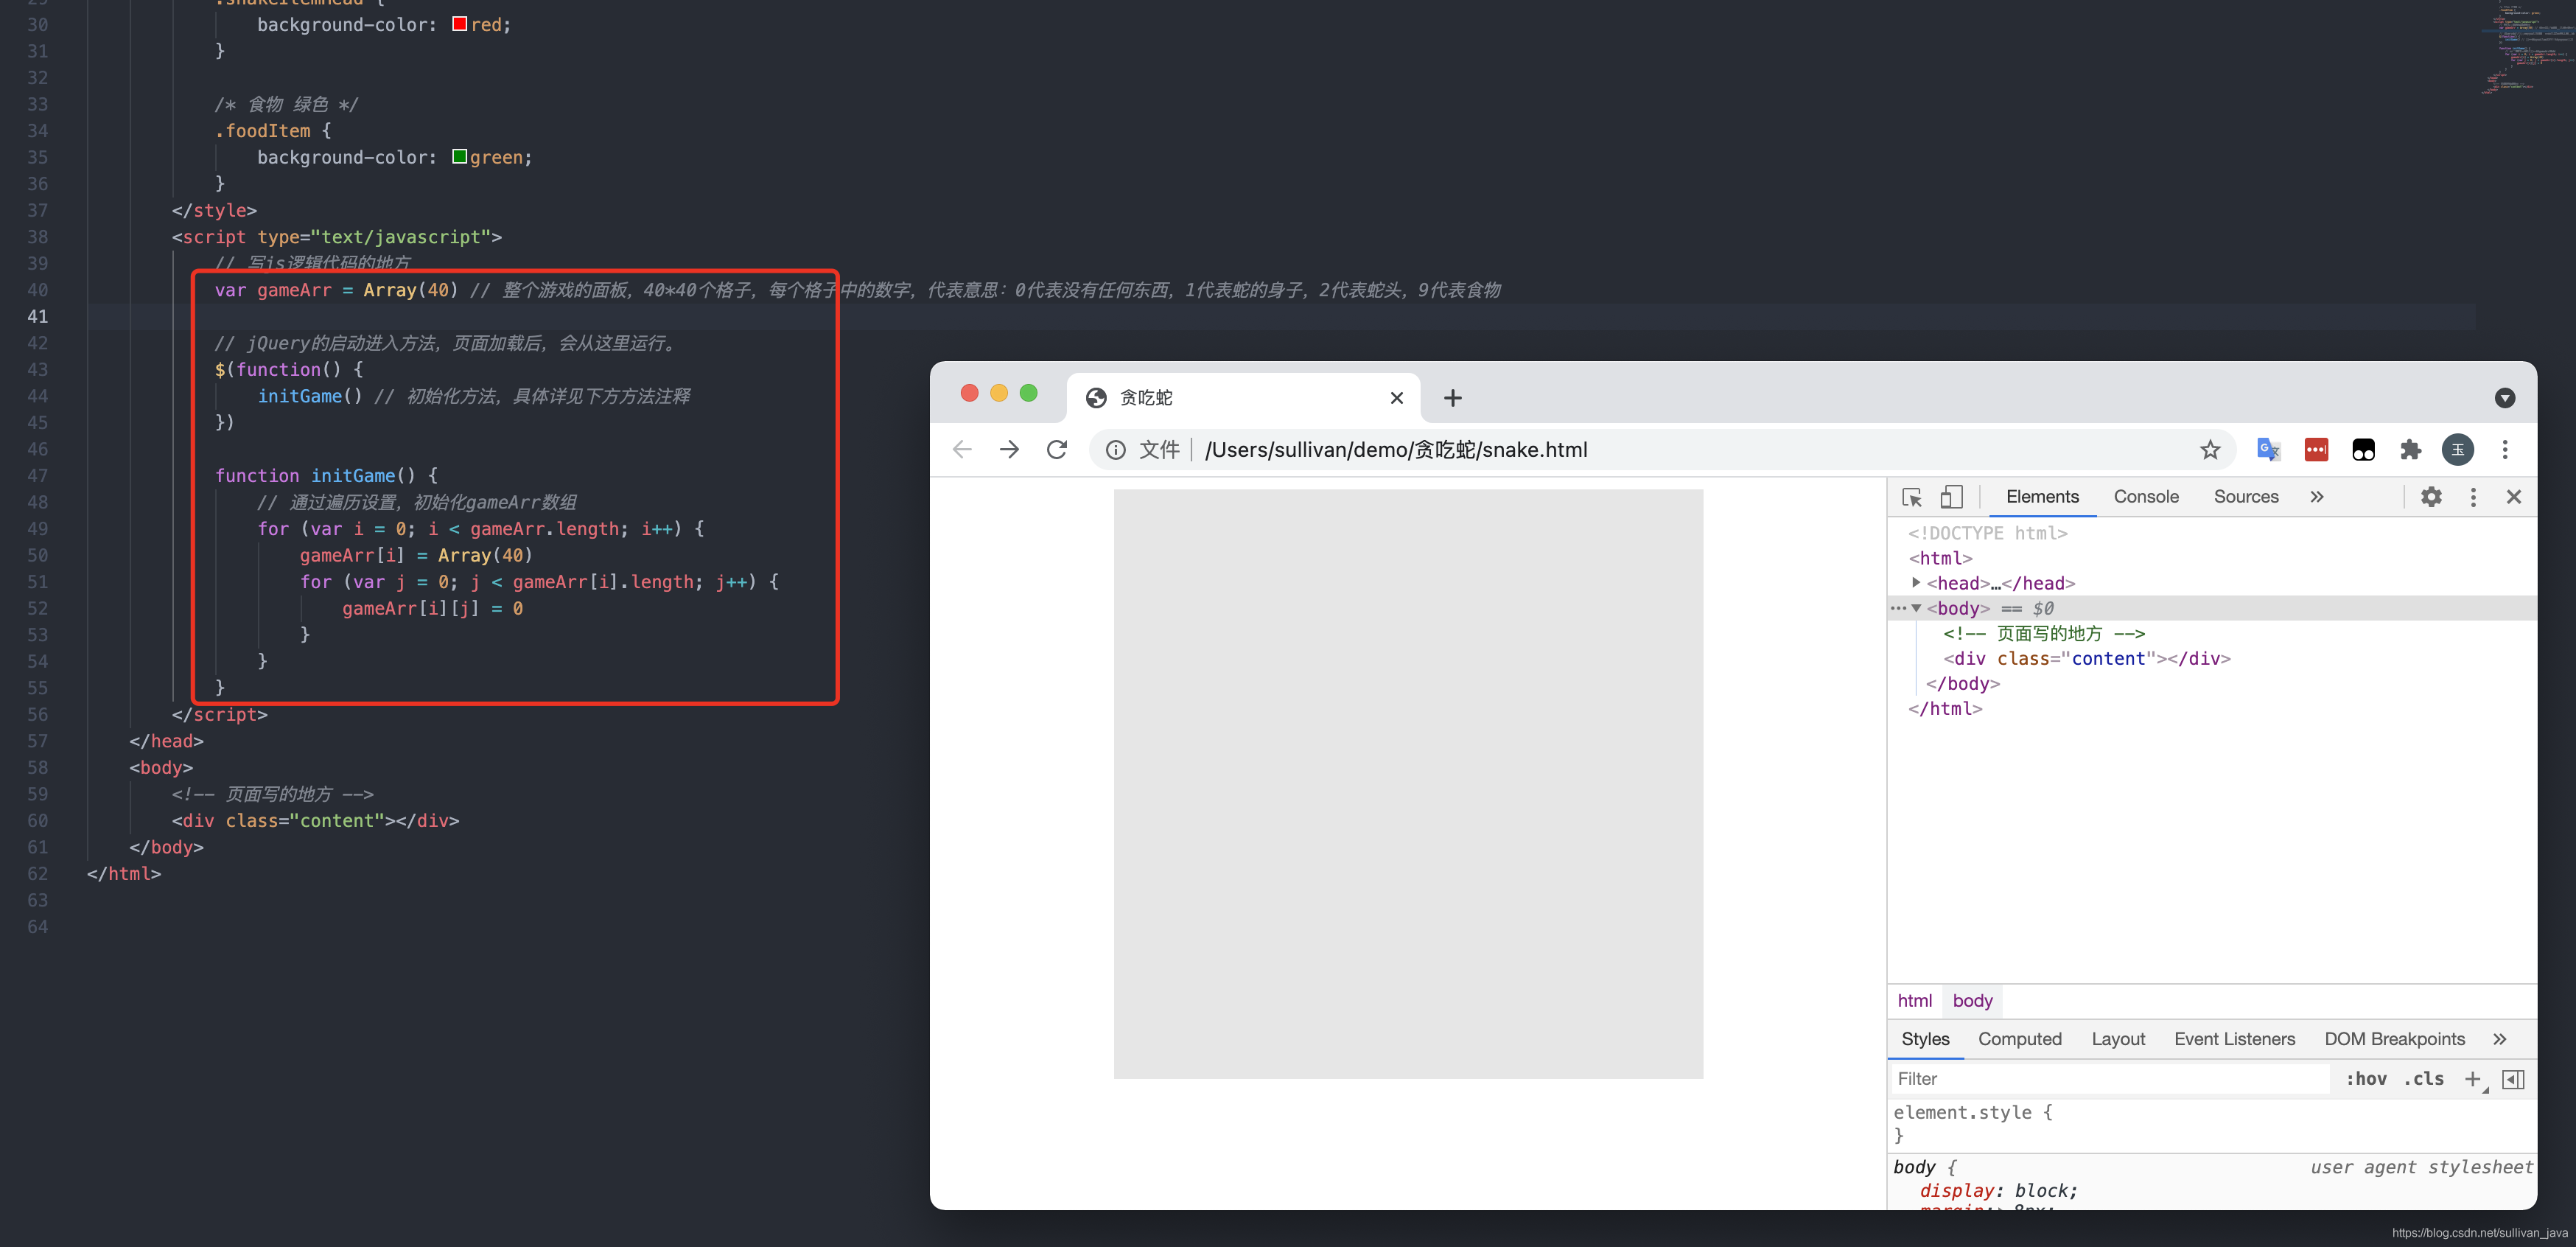Screen dimensions: 2576x1247
Task: Open the Computed pane tab
Action: (2020, 1039)
